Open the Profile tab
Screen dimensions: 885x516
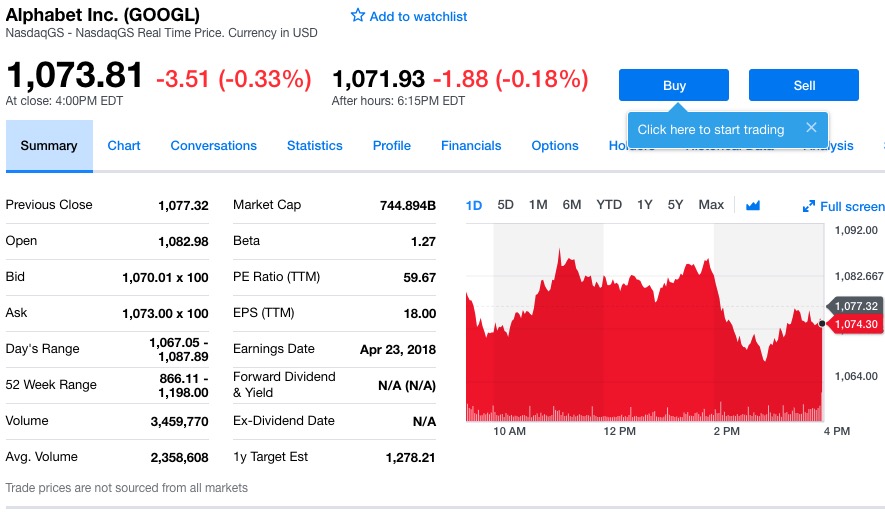(x=391, y=146)
